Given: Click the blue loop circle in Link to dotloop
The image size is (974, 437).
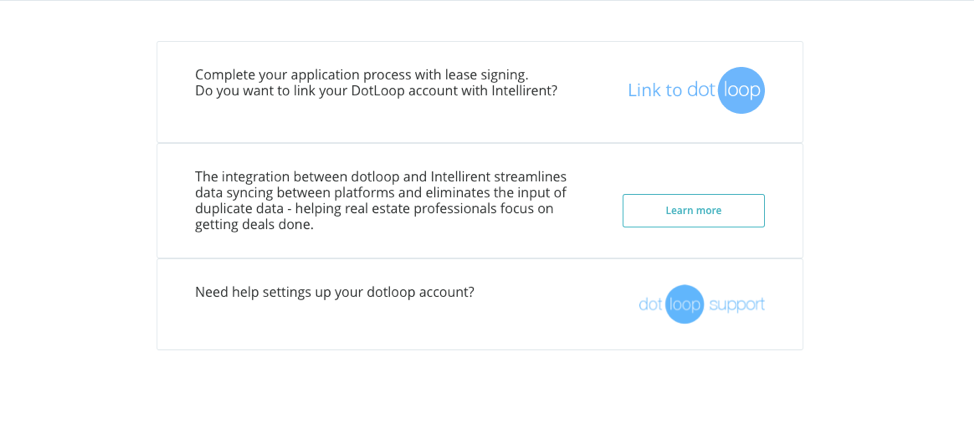Looking at the screenshot, I should tap(741, 90).
